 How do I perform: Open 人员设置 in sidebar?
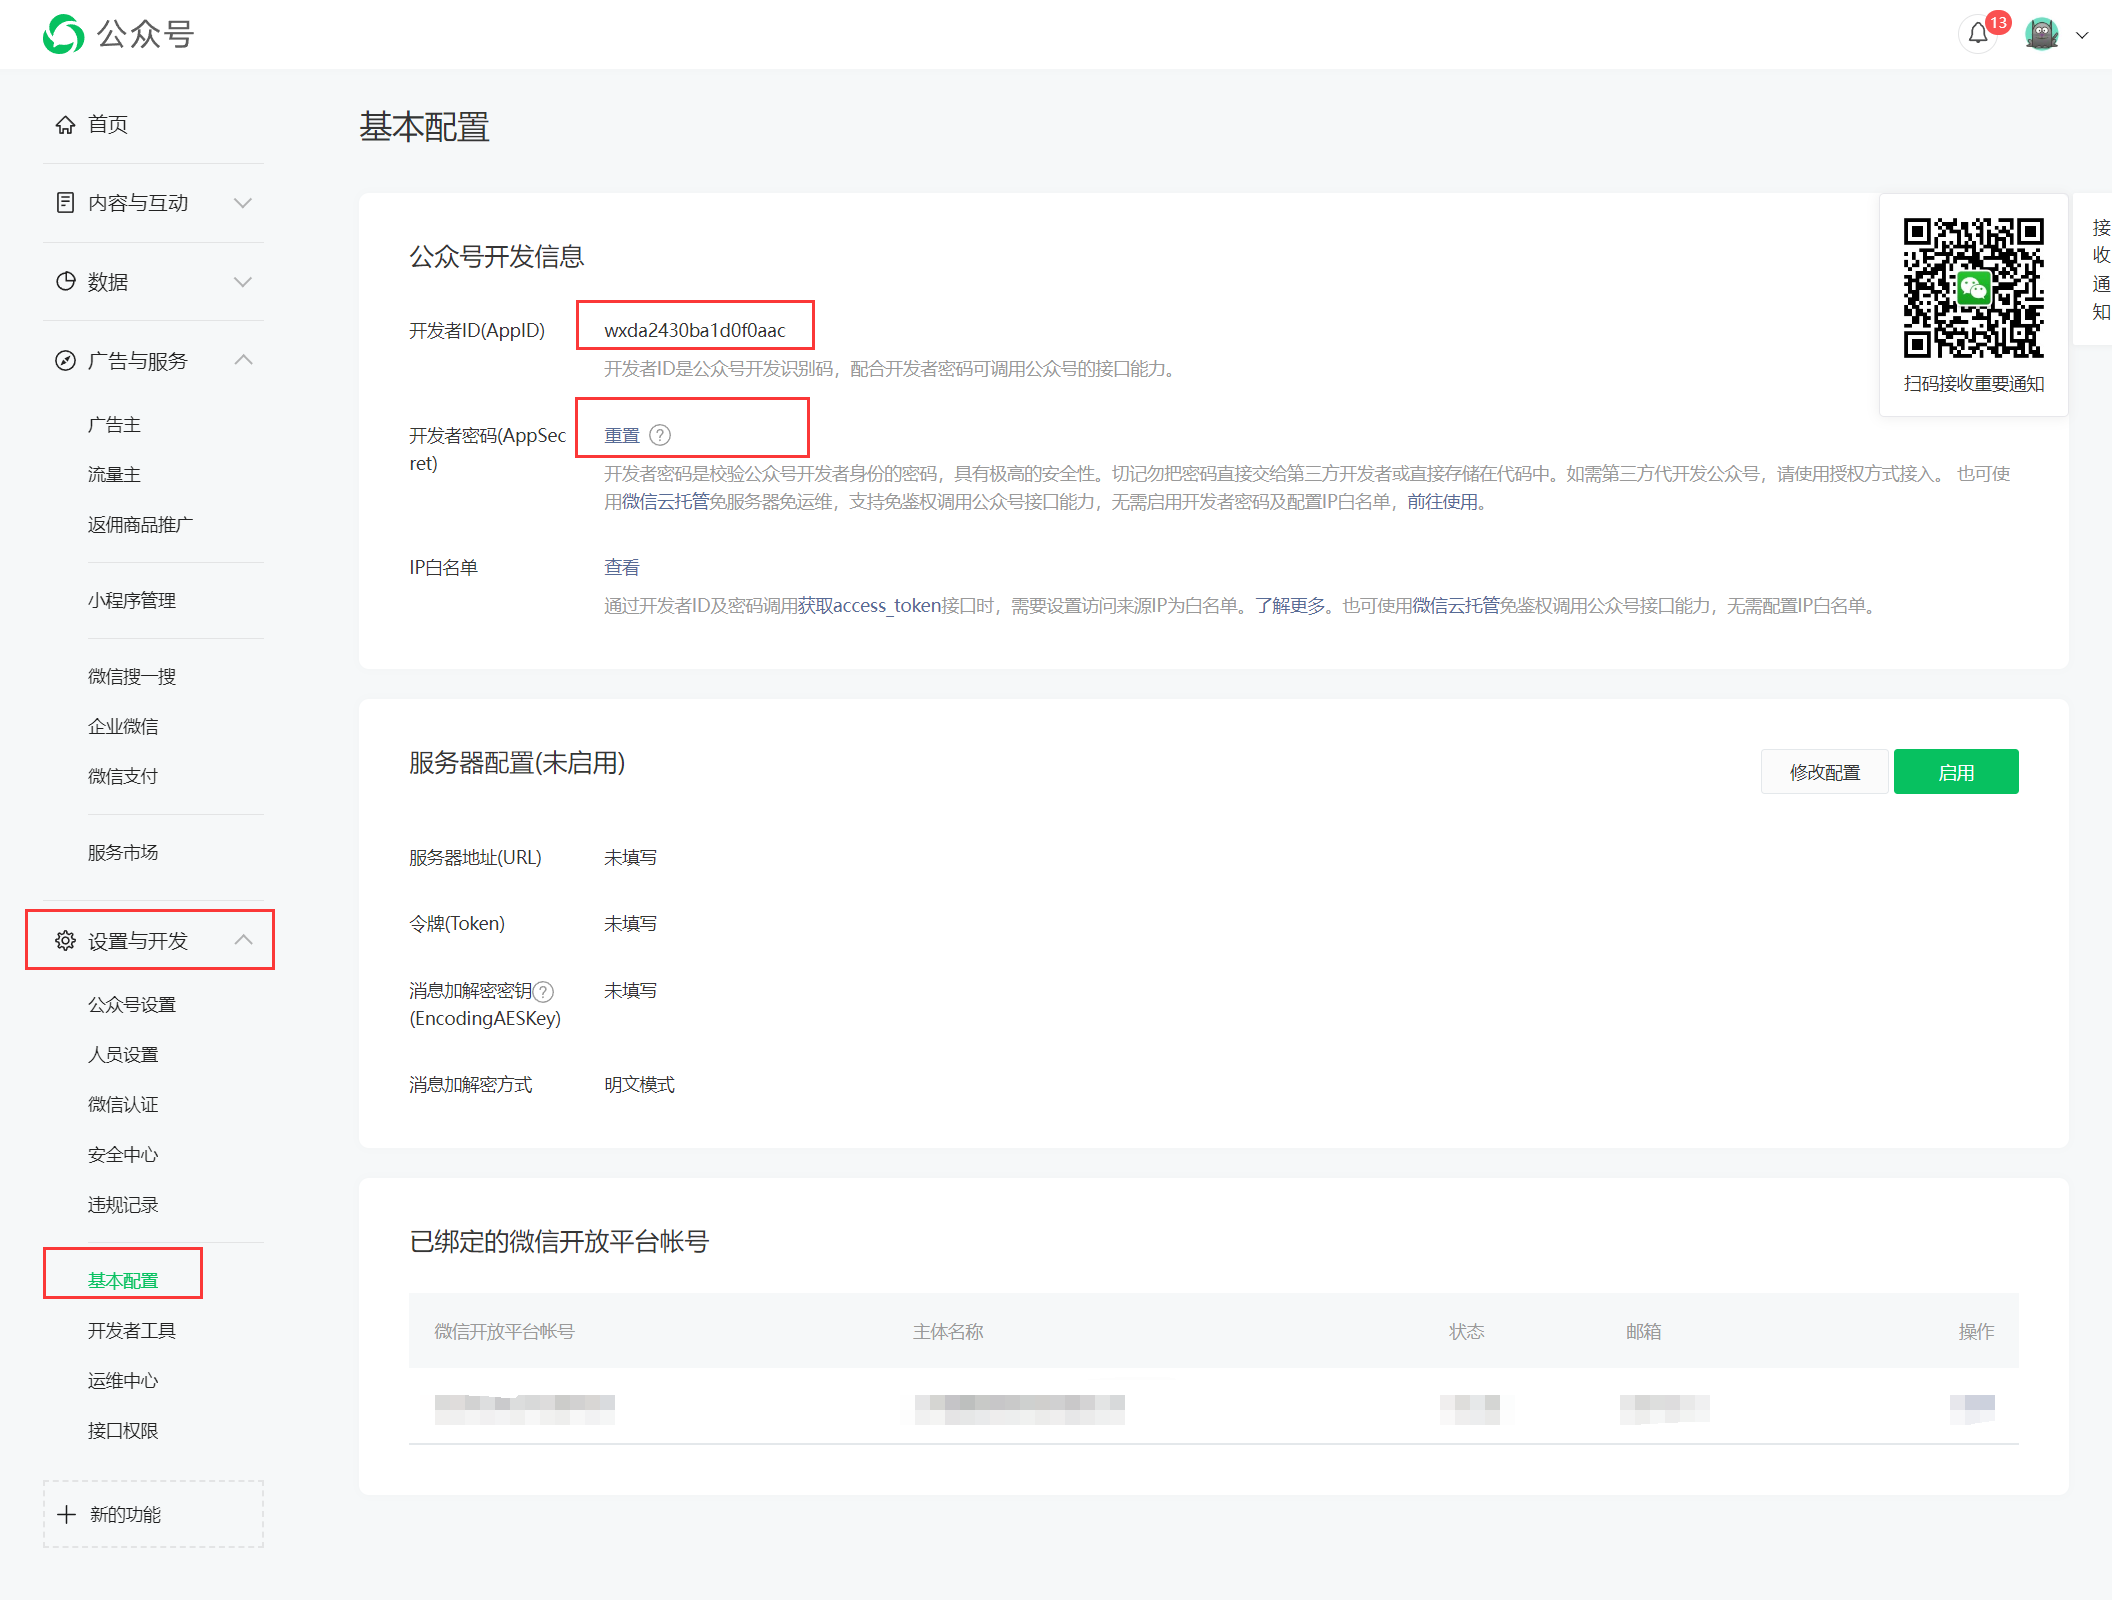tap(123, 1055)
